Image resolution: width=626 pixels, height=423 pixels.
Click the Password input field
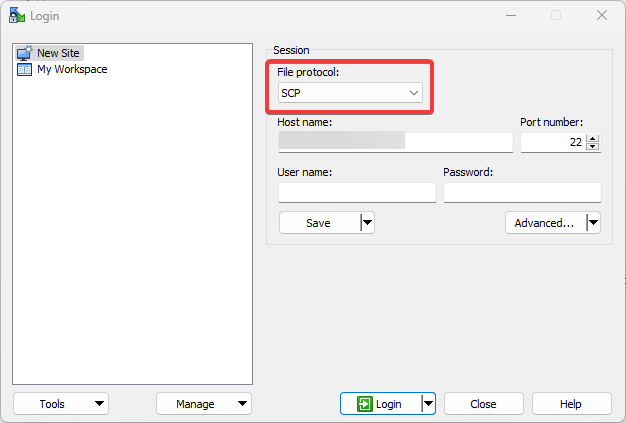(x=522, y=192)
